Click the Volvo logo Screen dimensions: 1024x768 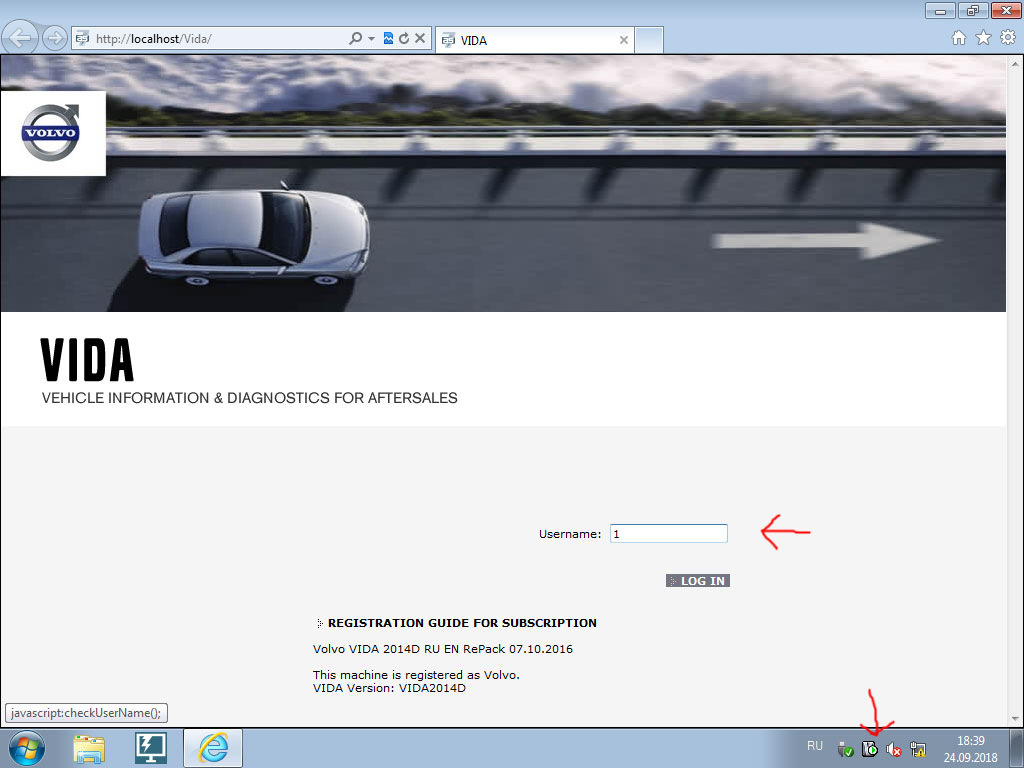(x=52, y=133)
